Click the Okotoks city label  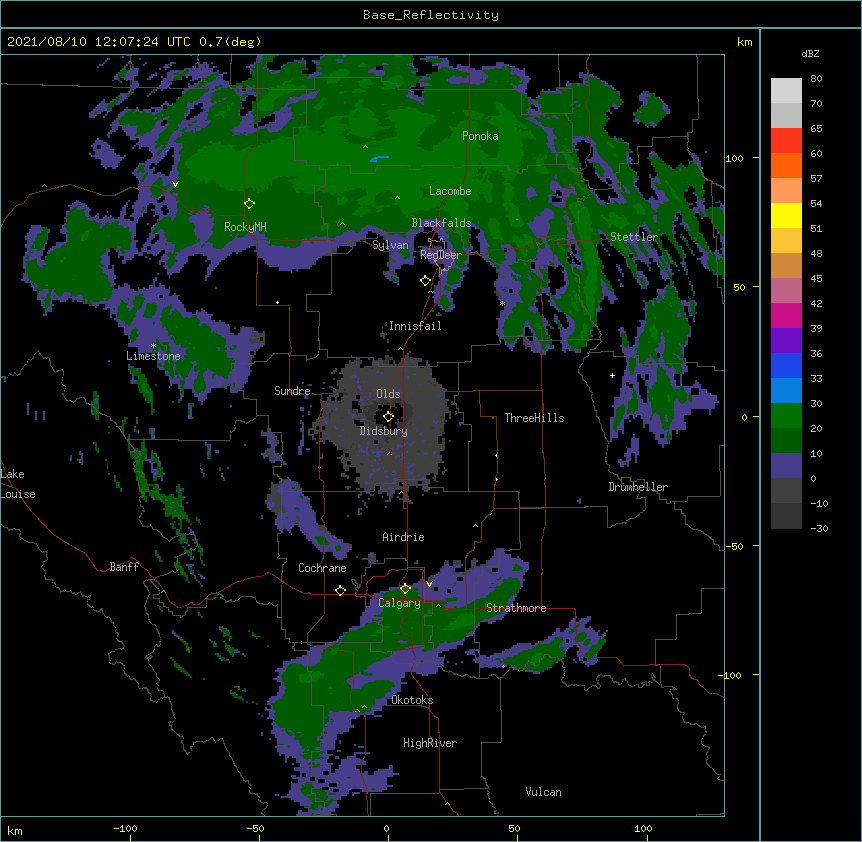pos(412,700)
